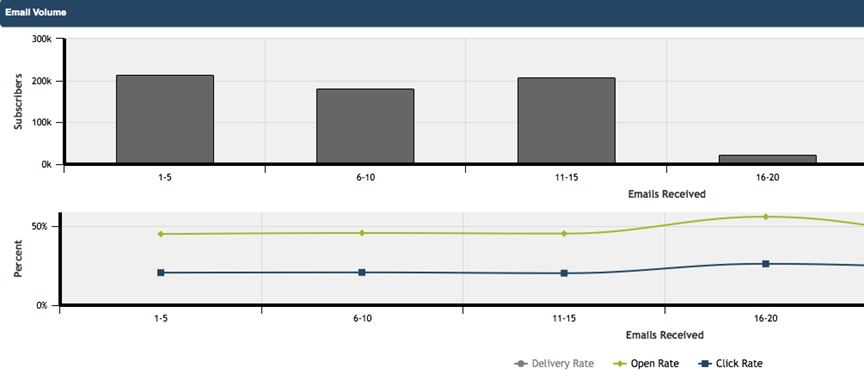Click the green Open Rate legend line icon

(x=620, y=363)
